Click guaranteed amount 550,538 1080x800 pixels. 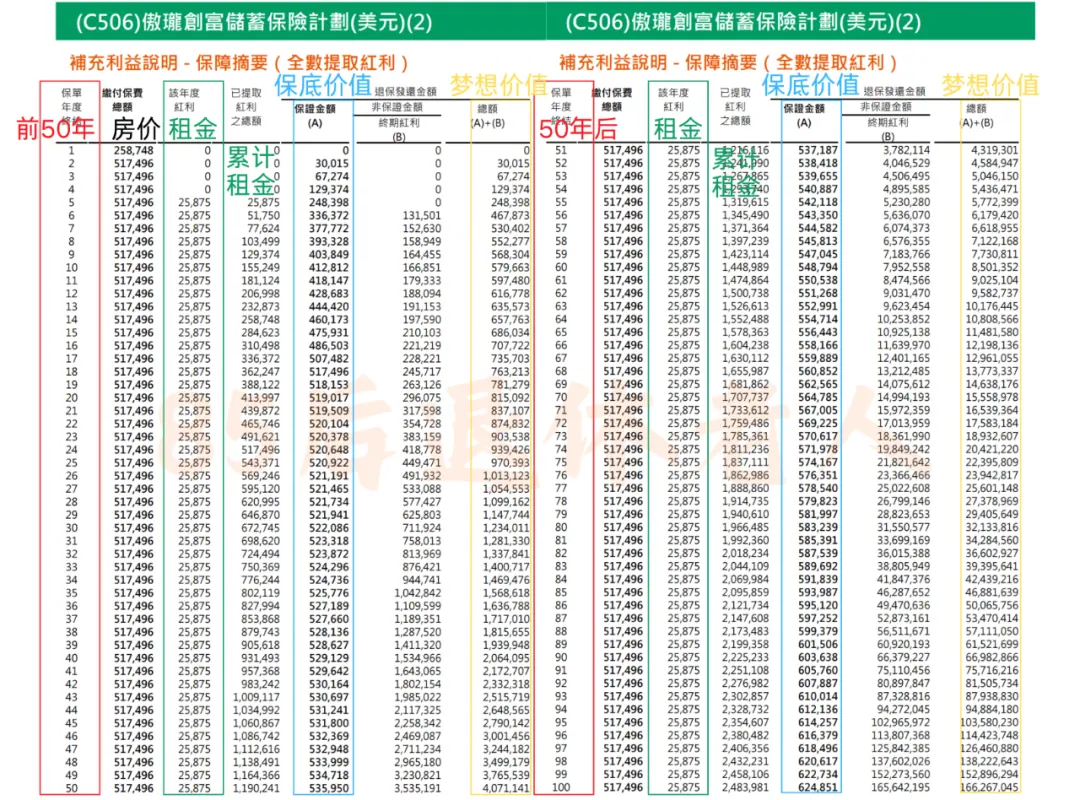pyautogui.click(x=818, y=281)
